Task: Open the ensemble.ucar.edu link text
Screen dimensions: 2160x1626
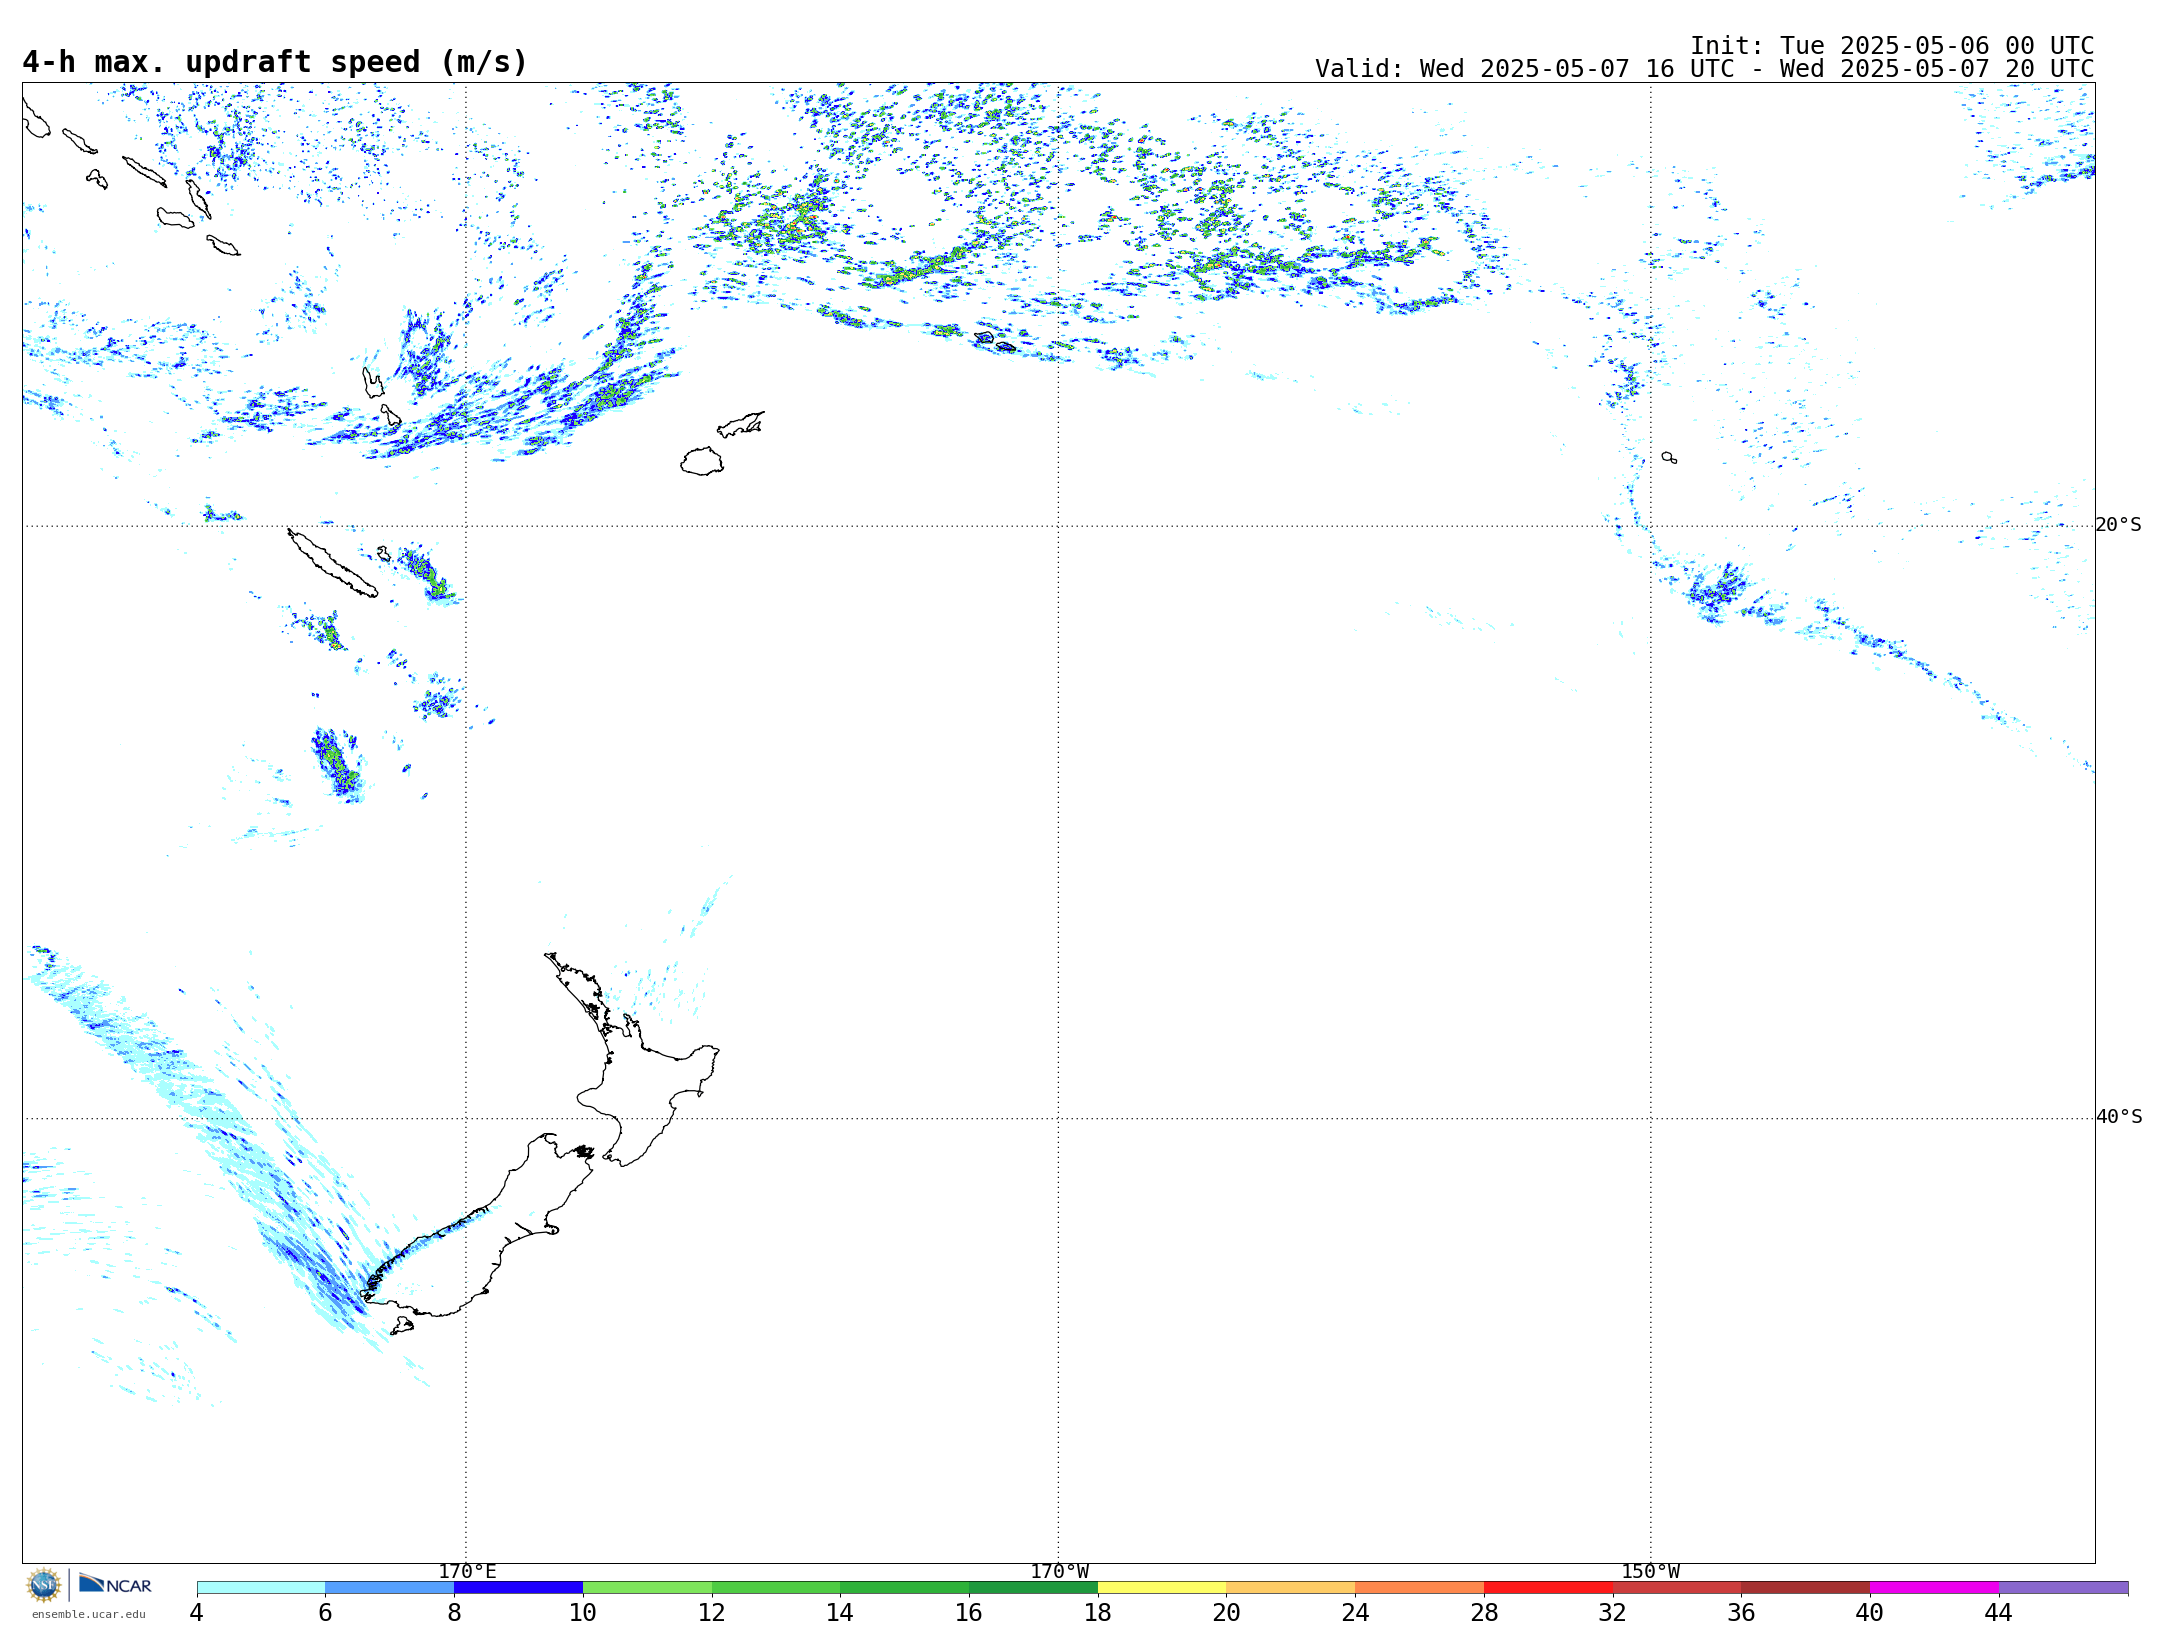Action: tap(89, 1614)
